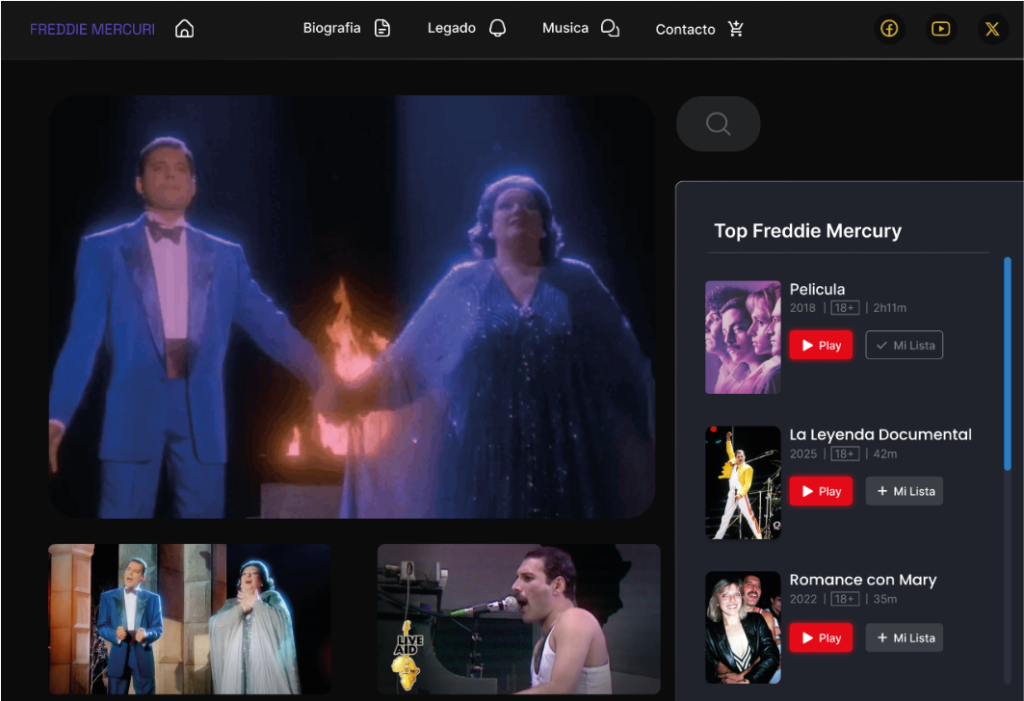Screen dimensions: 1024x701
Task: Click the bell icon next to Legado
Action: click(x=497, y=28)
